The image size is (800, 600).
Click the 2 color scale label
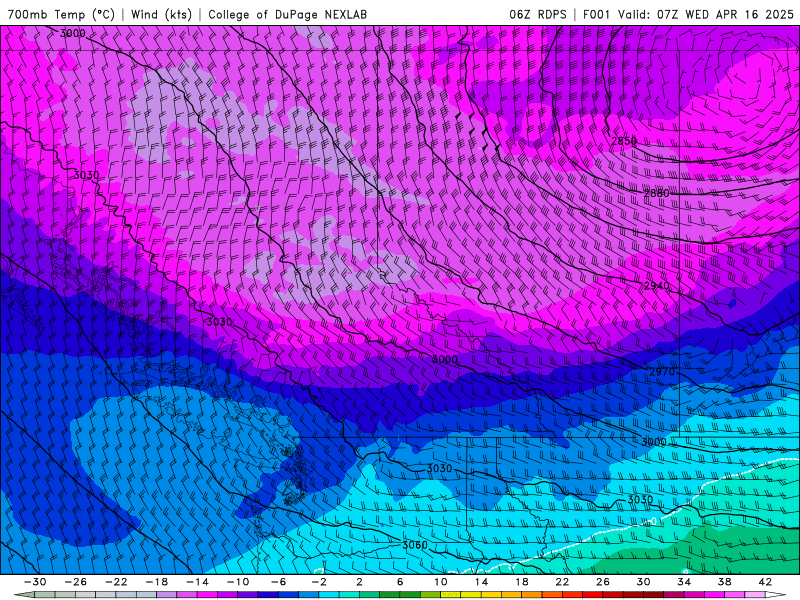point(359,582)
